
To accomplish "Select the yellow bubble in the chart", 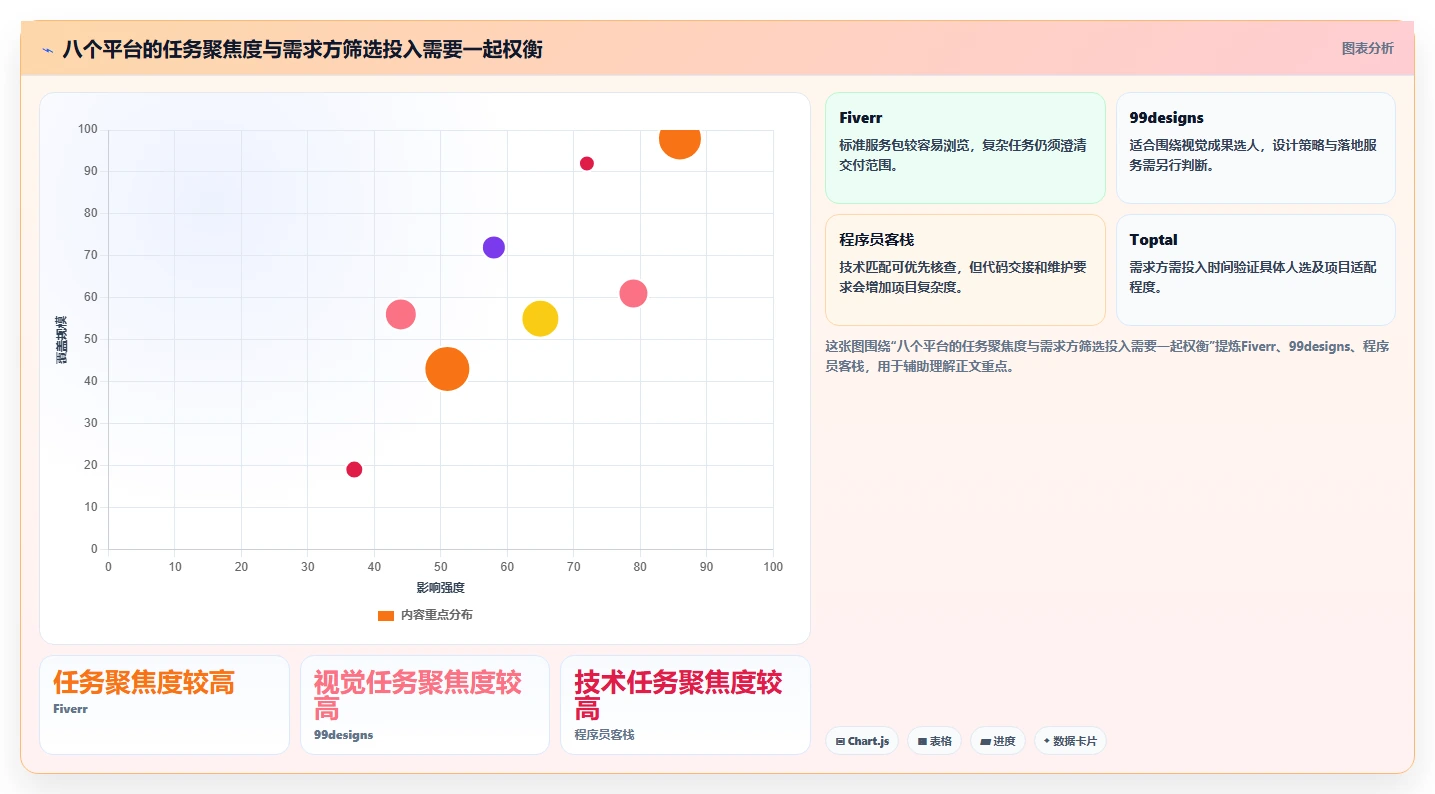I will click(x=540, y=318).
